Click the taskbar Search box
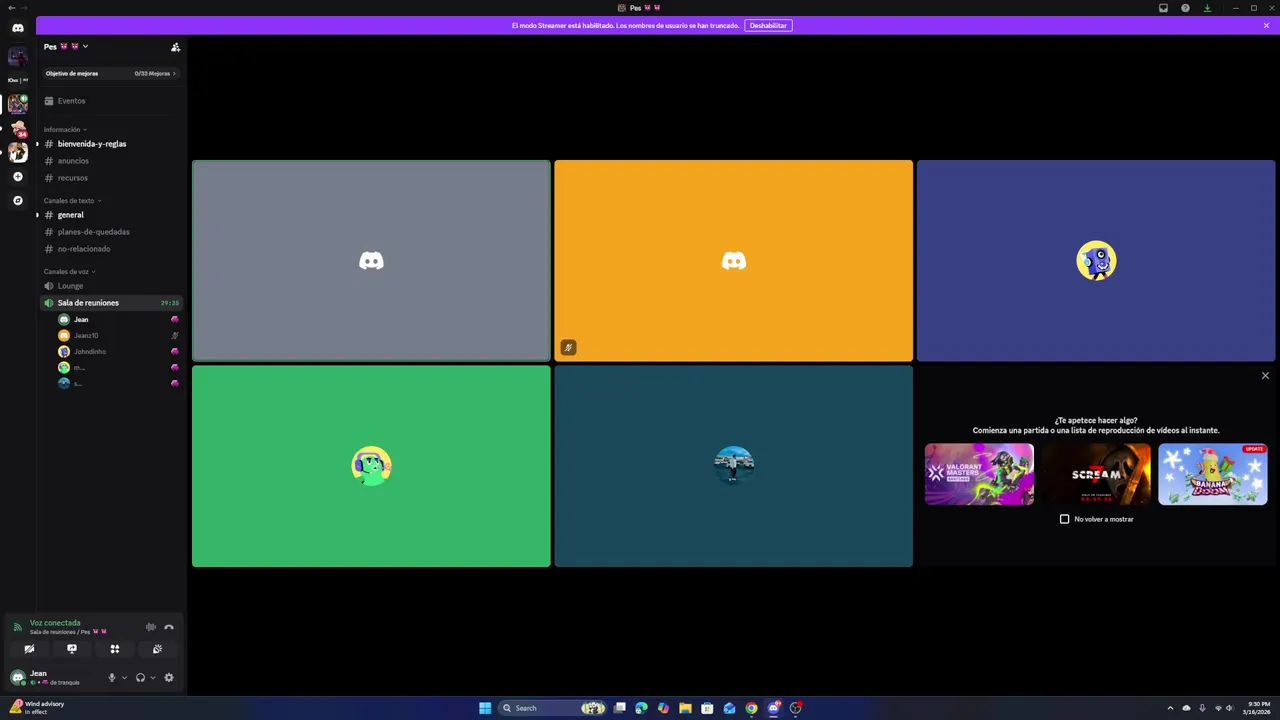Viewport: 1280px width, 720px height. tap(553, 708)
